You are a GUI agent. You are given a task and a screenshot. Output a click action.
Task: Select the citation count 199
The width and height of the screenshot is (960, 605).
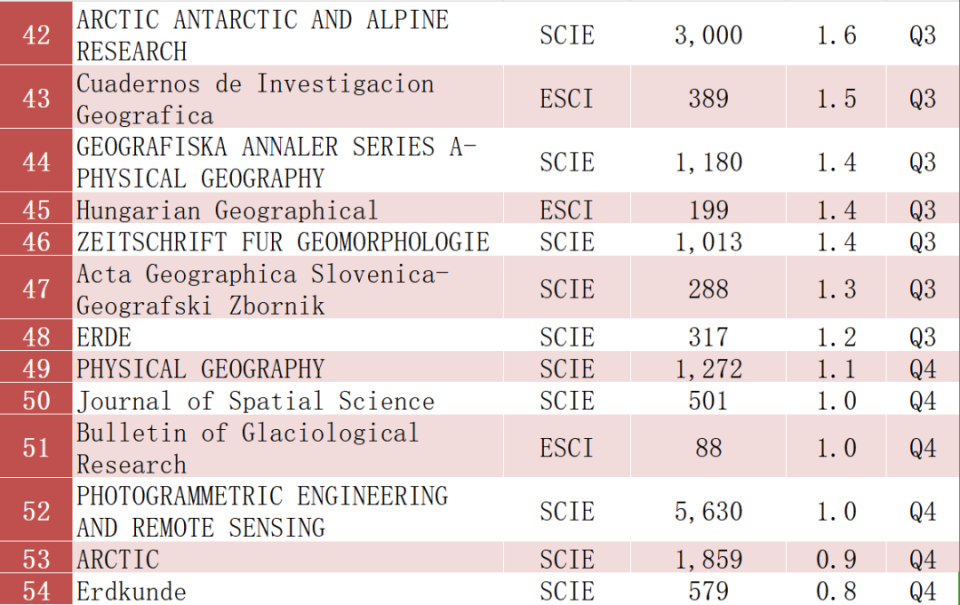pyautogui.click(x=708, y=210)
